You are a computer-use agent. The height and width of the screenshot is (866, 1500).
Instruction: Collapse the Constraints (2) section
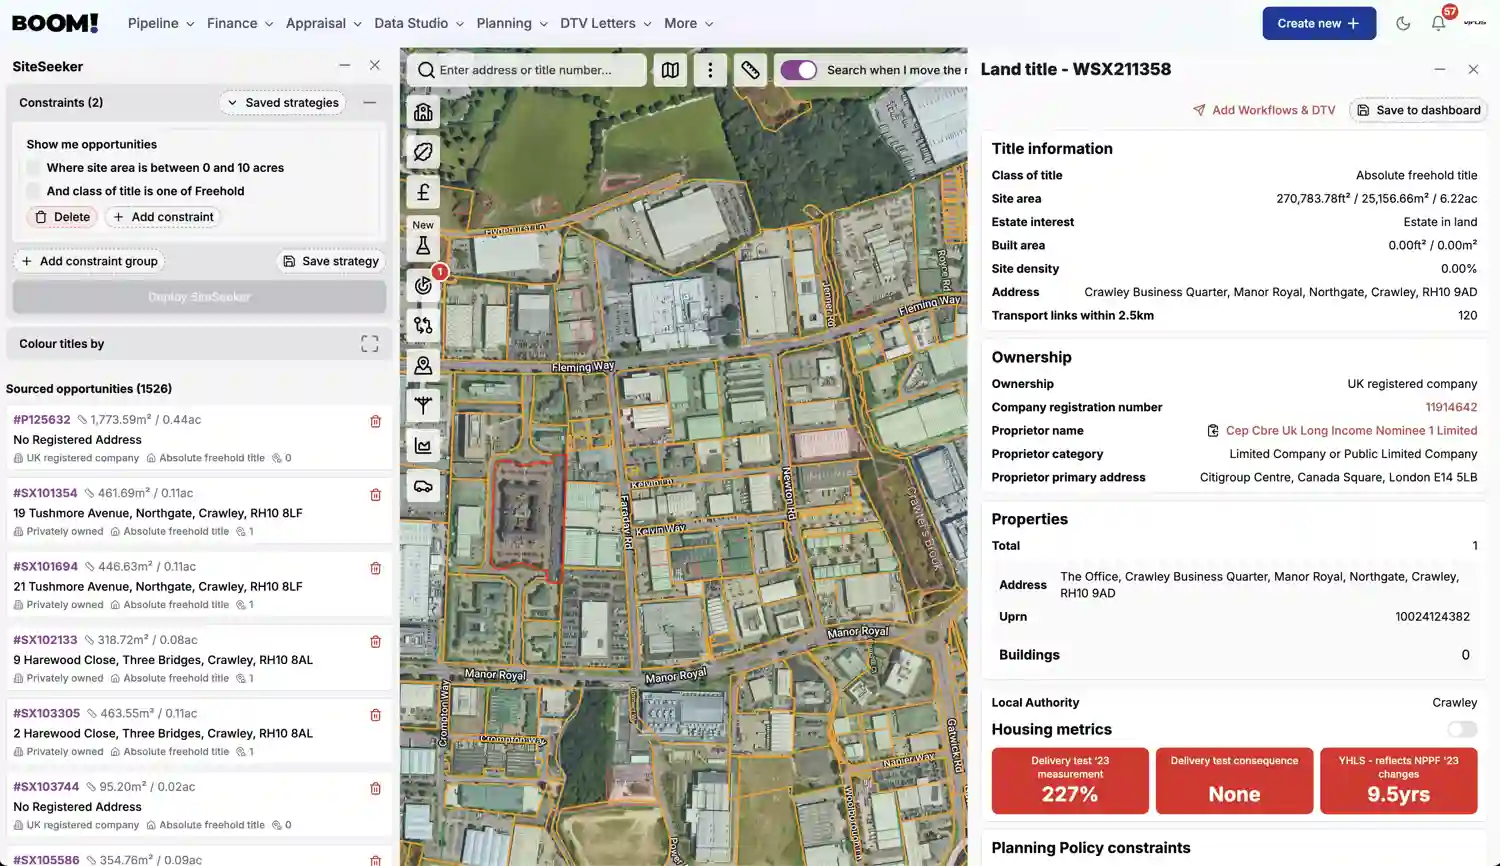[369, 102]
